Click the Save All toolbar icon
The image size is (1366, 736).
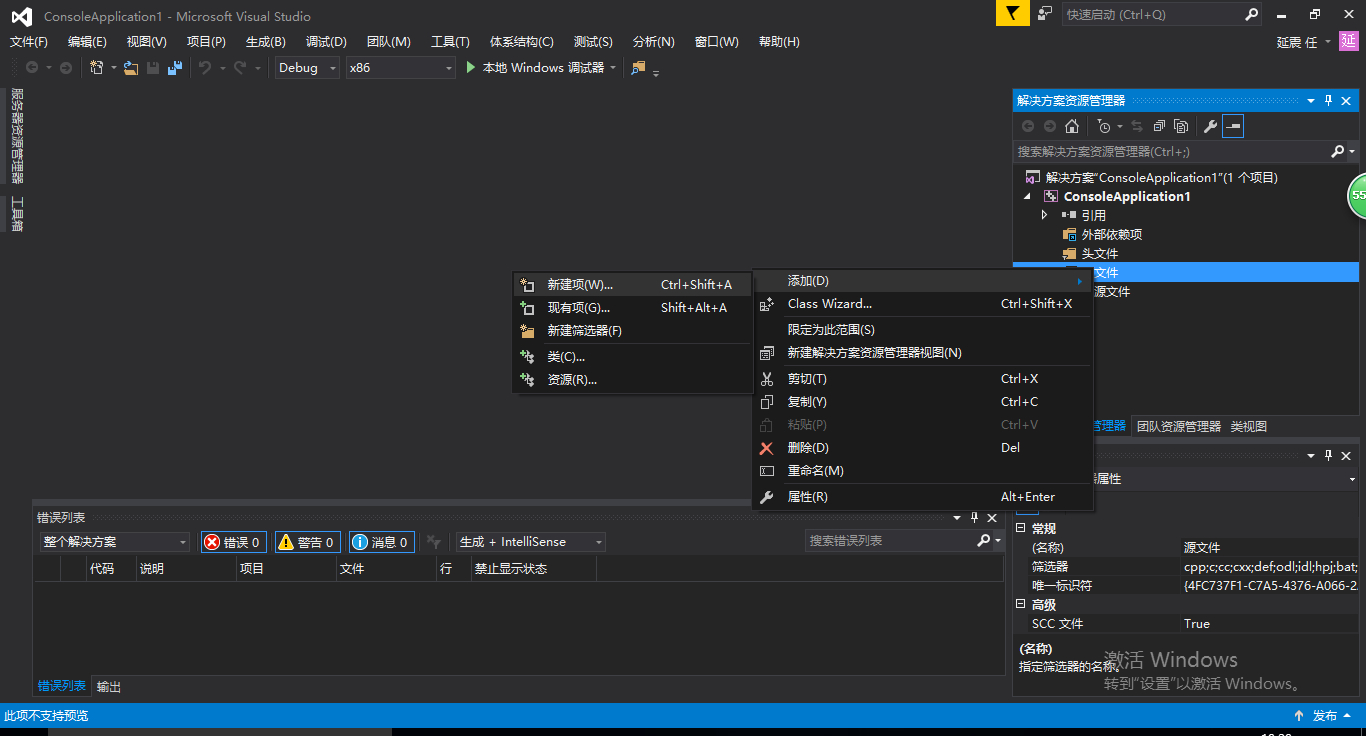[175, 68]
